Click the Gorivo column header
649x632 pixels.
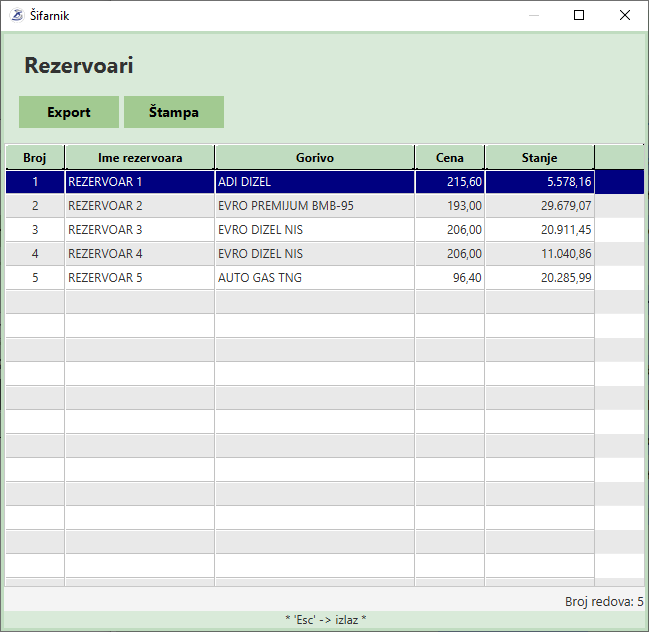pyautogui.click(x=315, y=158)
